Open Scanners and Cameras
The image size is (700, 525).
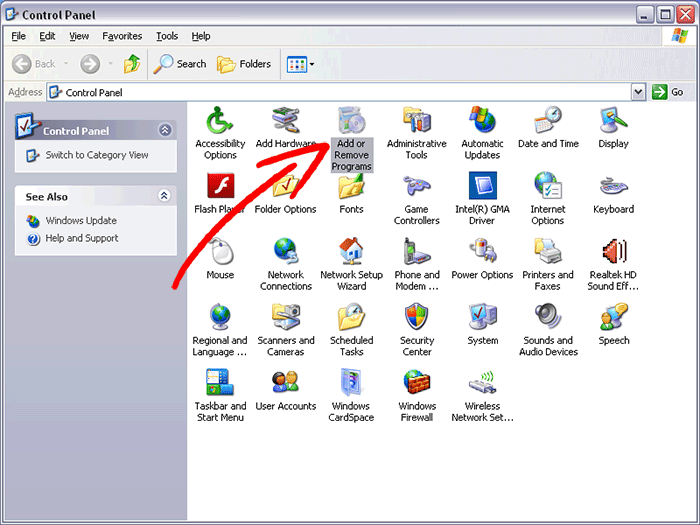(286, 330)
